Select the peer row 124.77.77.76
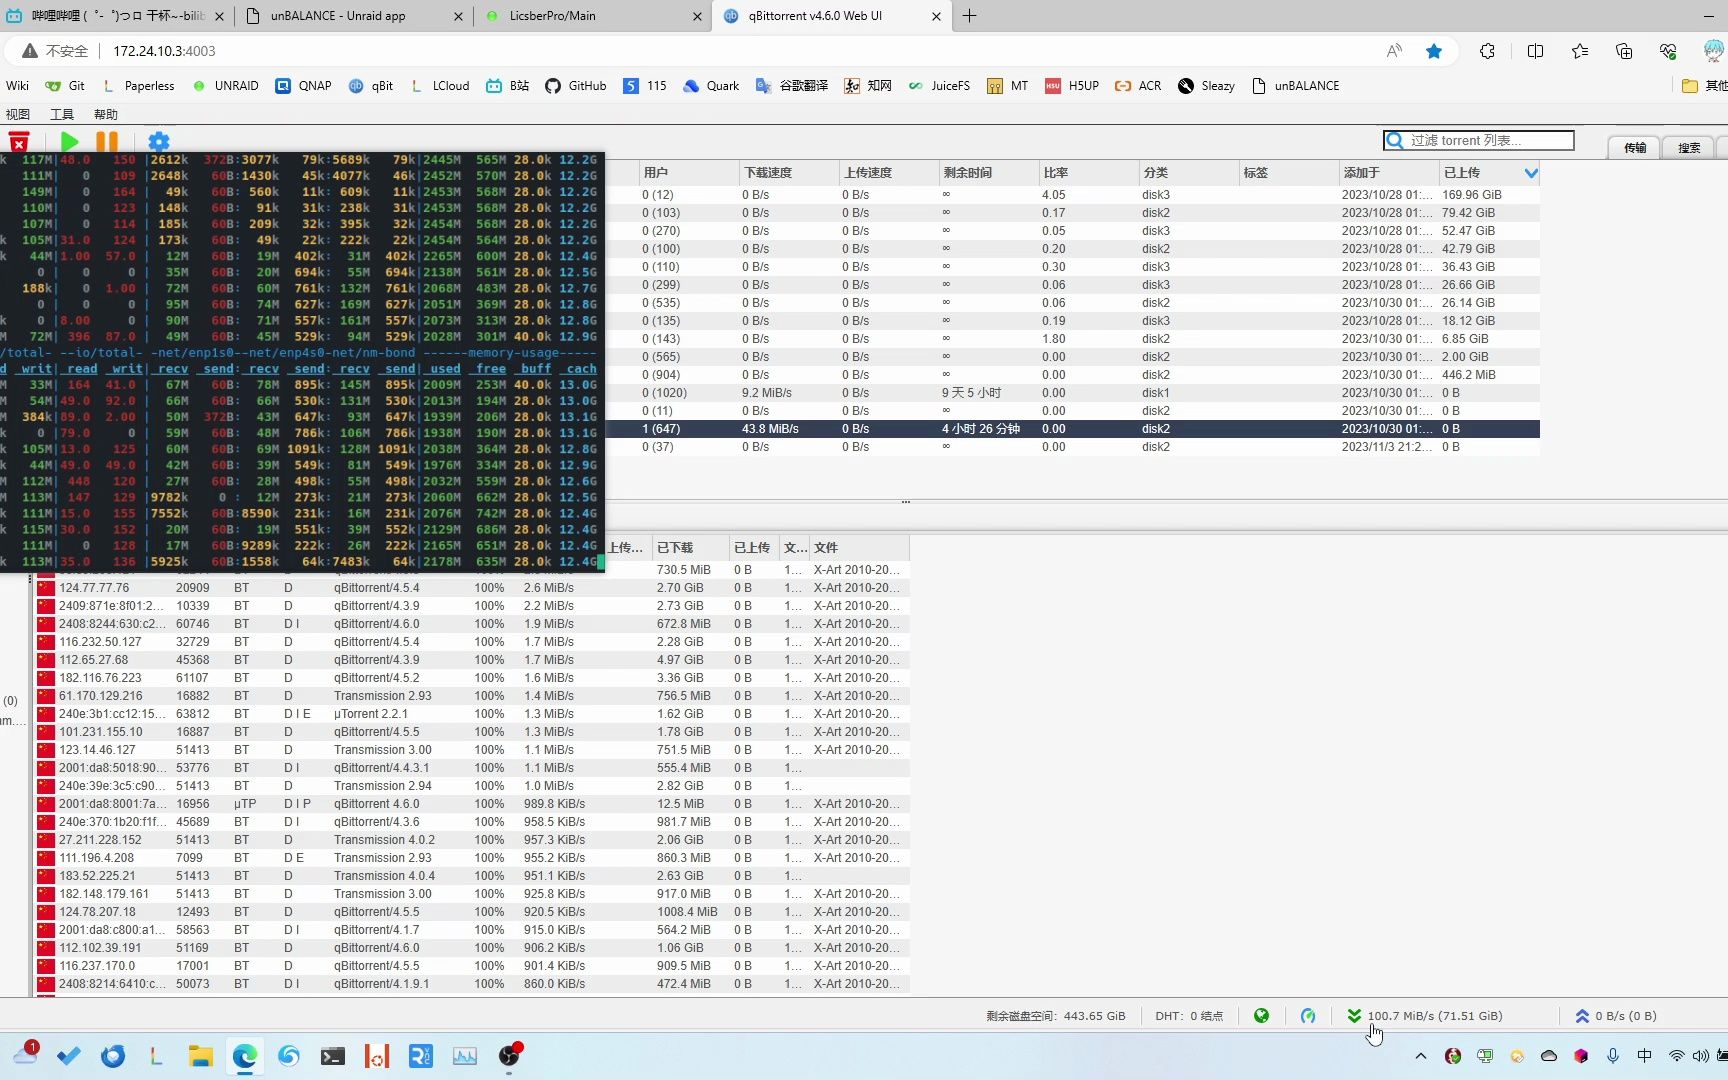This screenshot has width=1728, height=1080. tap(472, 588)
